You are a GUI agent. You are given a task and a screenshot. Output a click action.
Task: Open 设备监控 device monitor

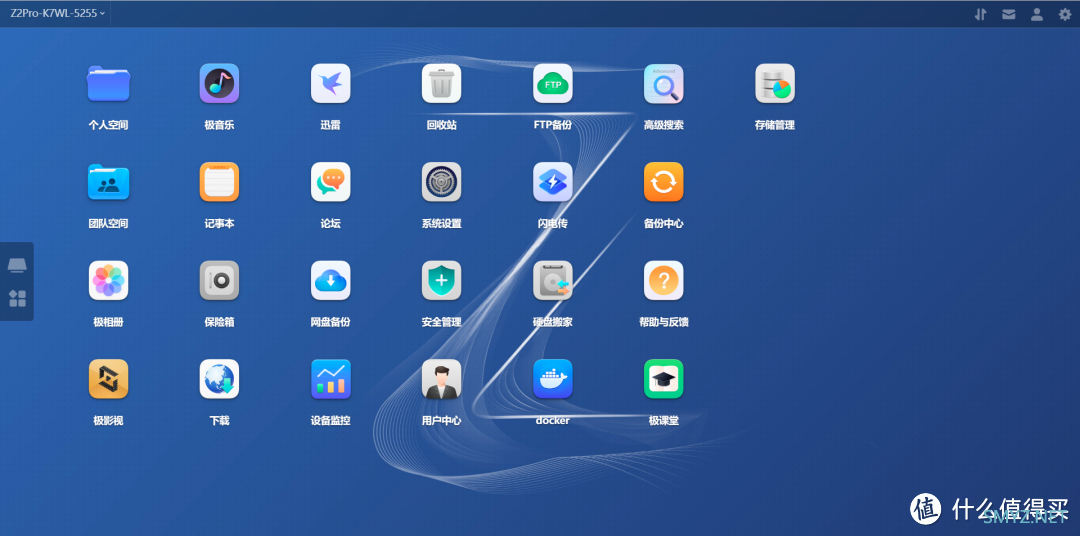[331, 379]
